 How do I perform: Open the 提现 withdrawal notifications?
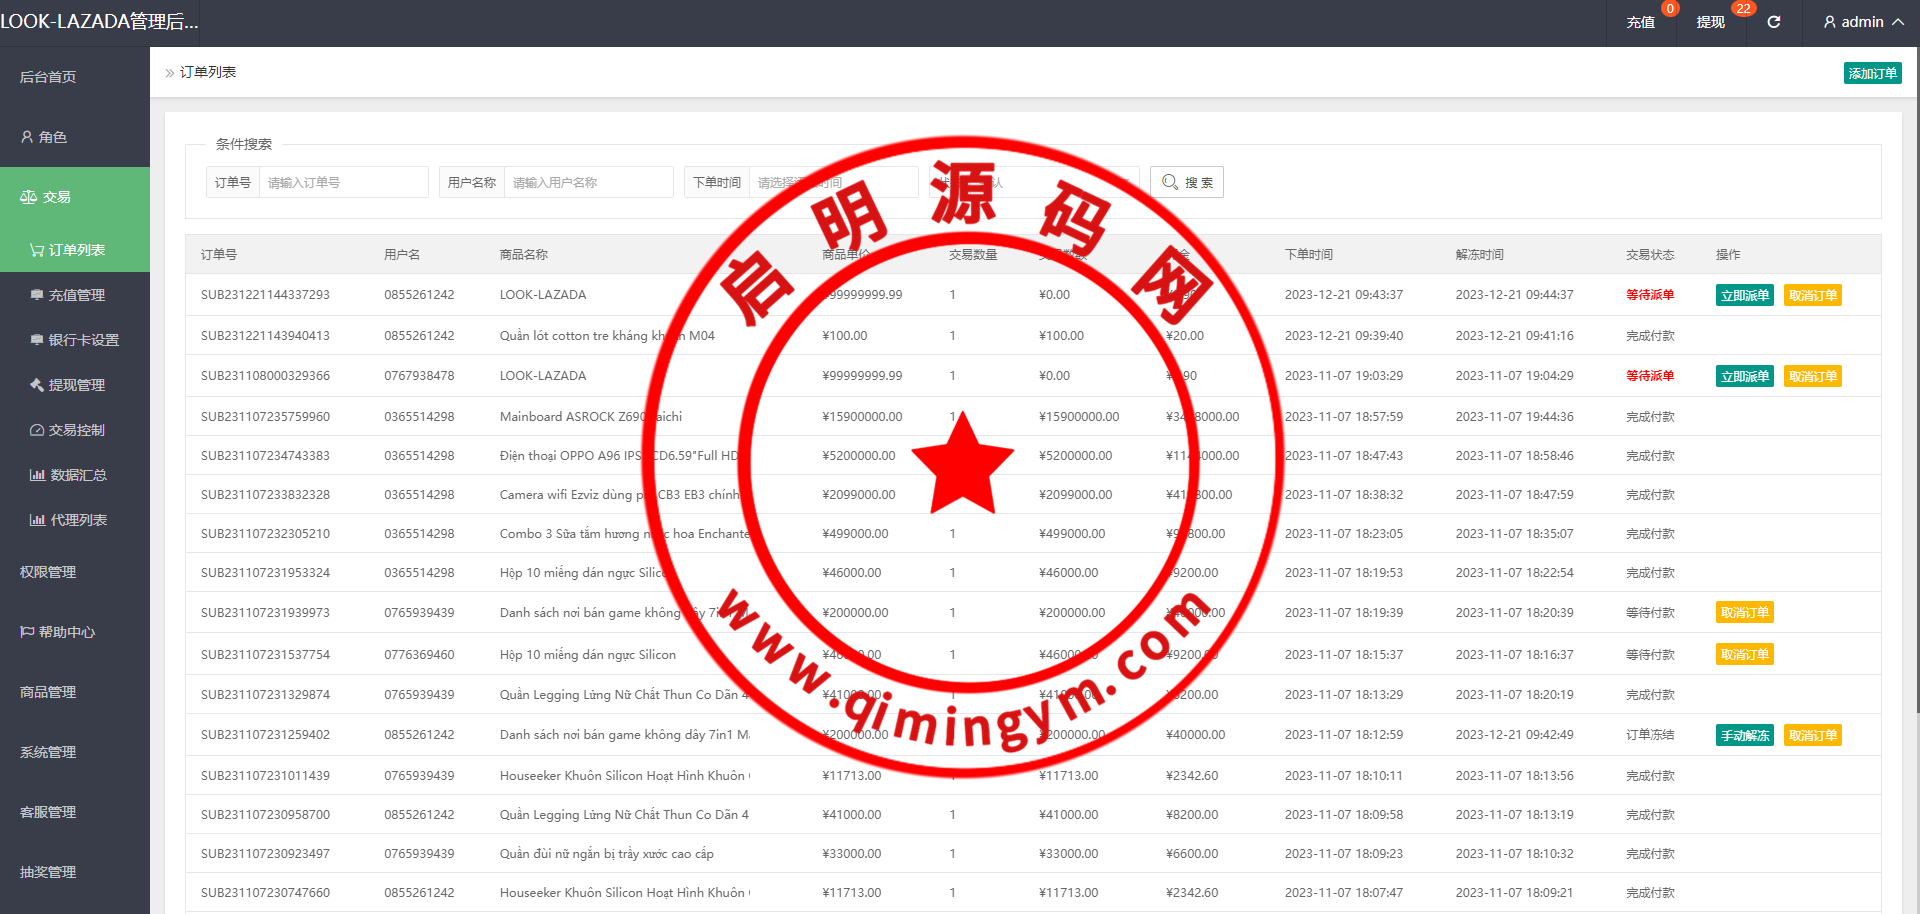click(1710, 22)
